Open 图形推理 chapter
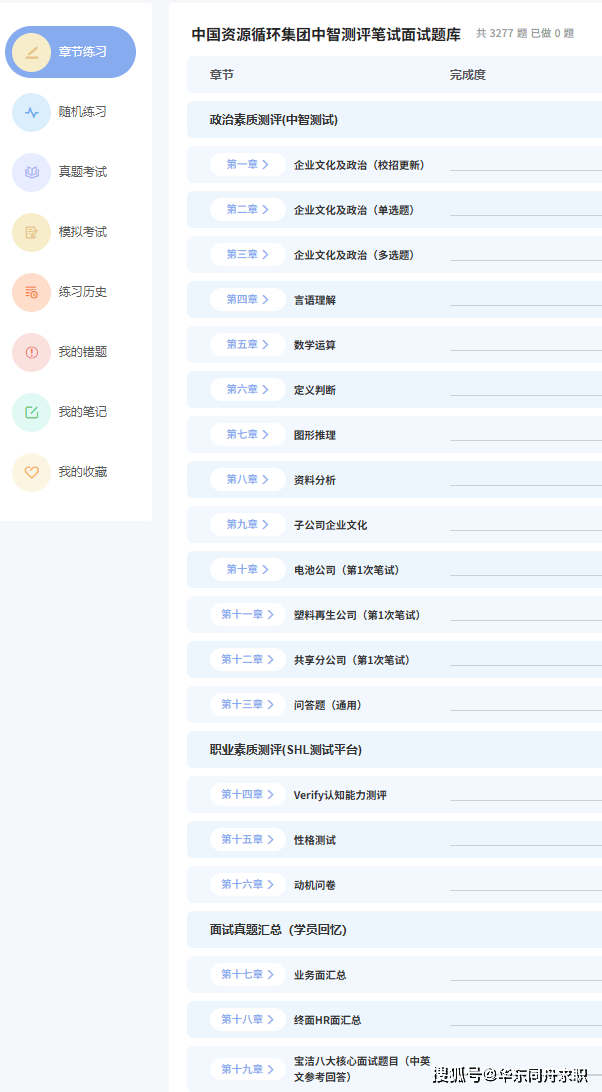Screen dimensions: 602x1092 314,435
